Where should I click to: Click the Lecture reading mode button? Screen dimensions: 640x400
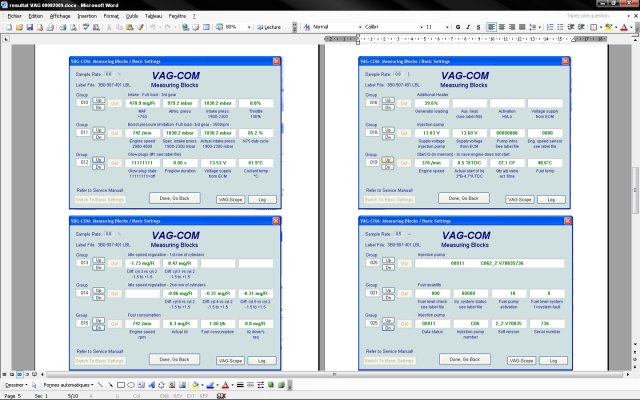[269, 27]
